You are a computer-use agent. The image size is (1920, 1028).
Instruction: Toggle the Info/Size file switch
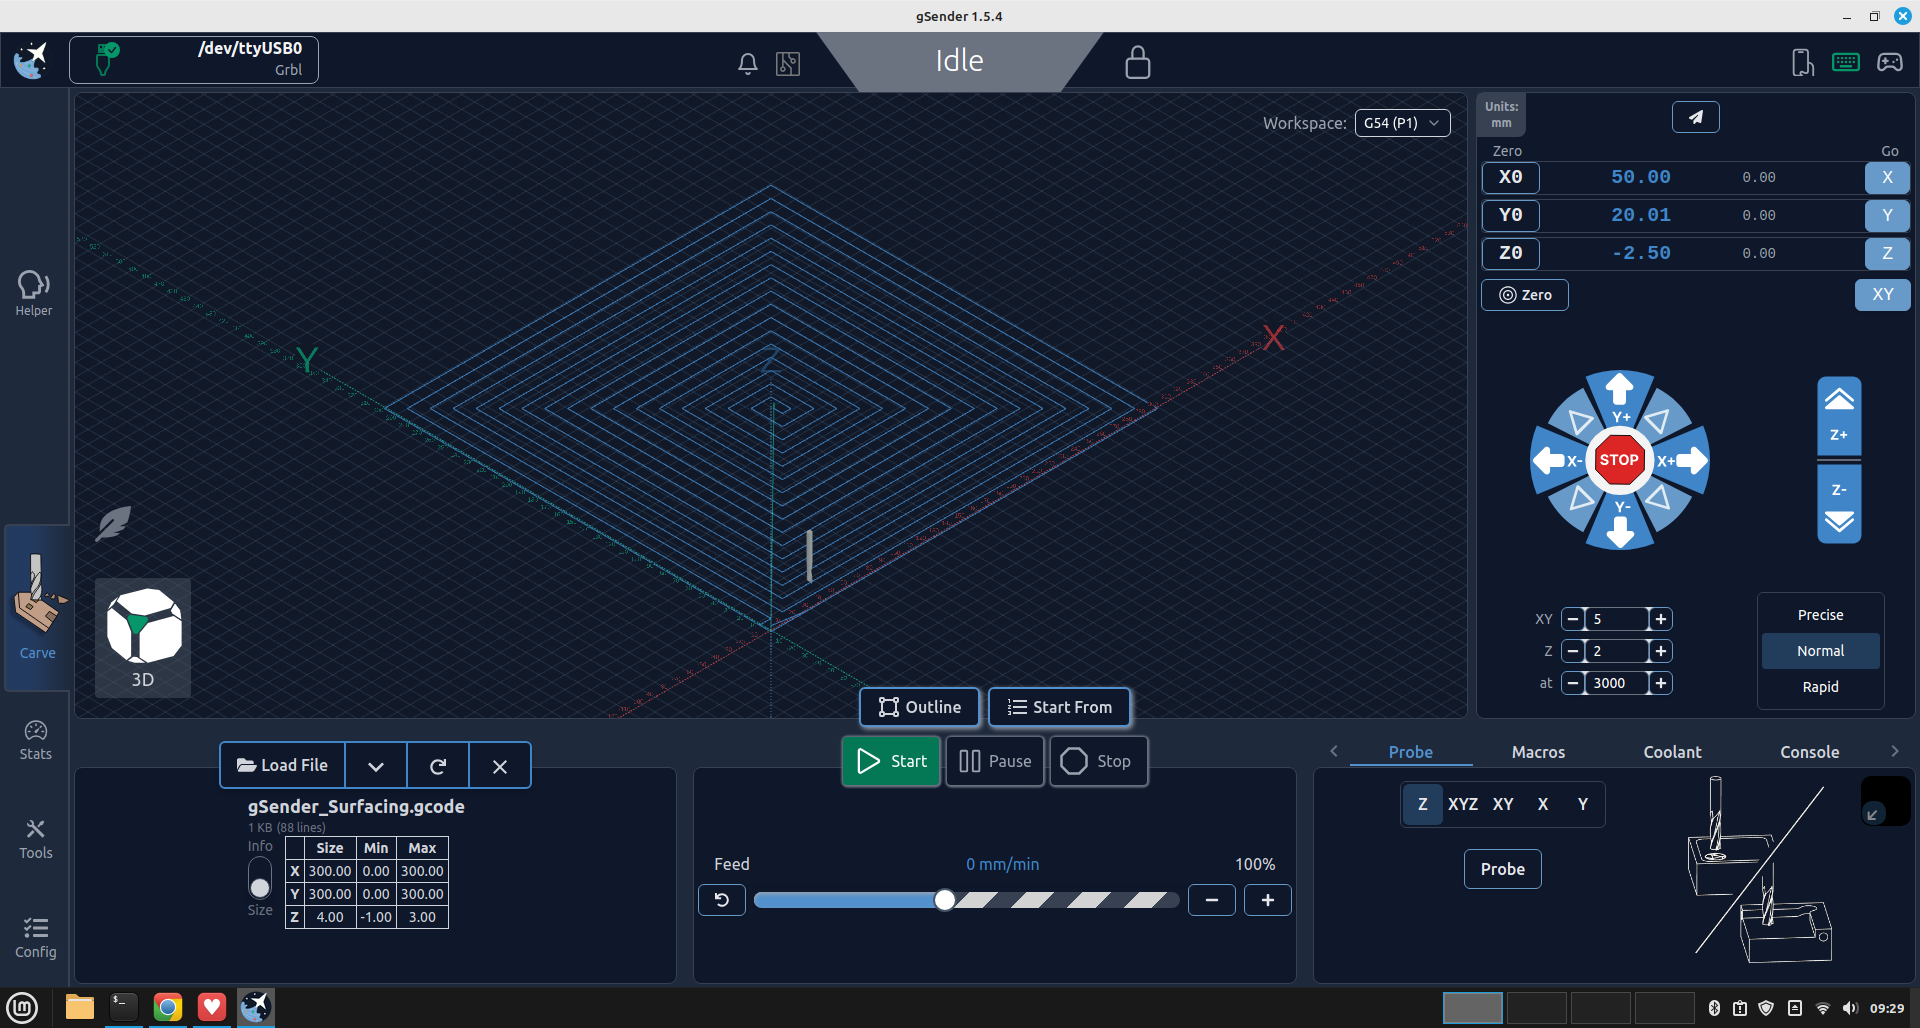pos(260,878)
